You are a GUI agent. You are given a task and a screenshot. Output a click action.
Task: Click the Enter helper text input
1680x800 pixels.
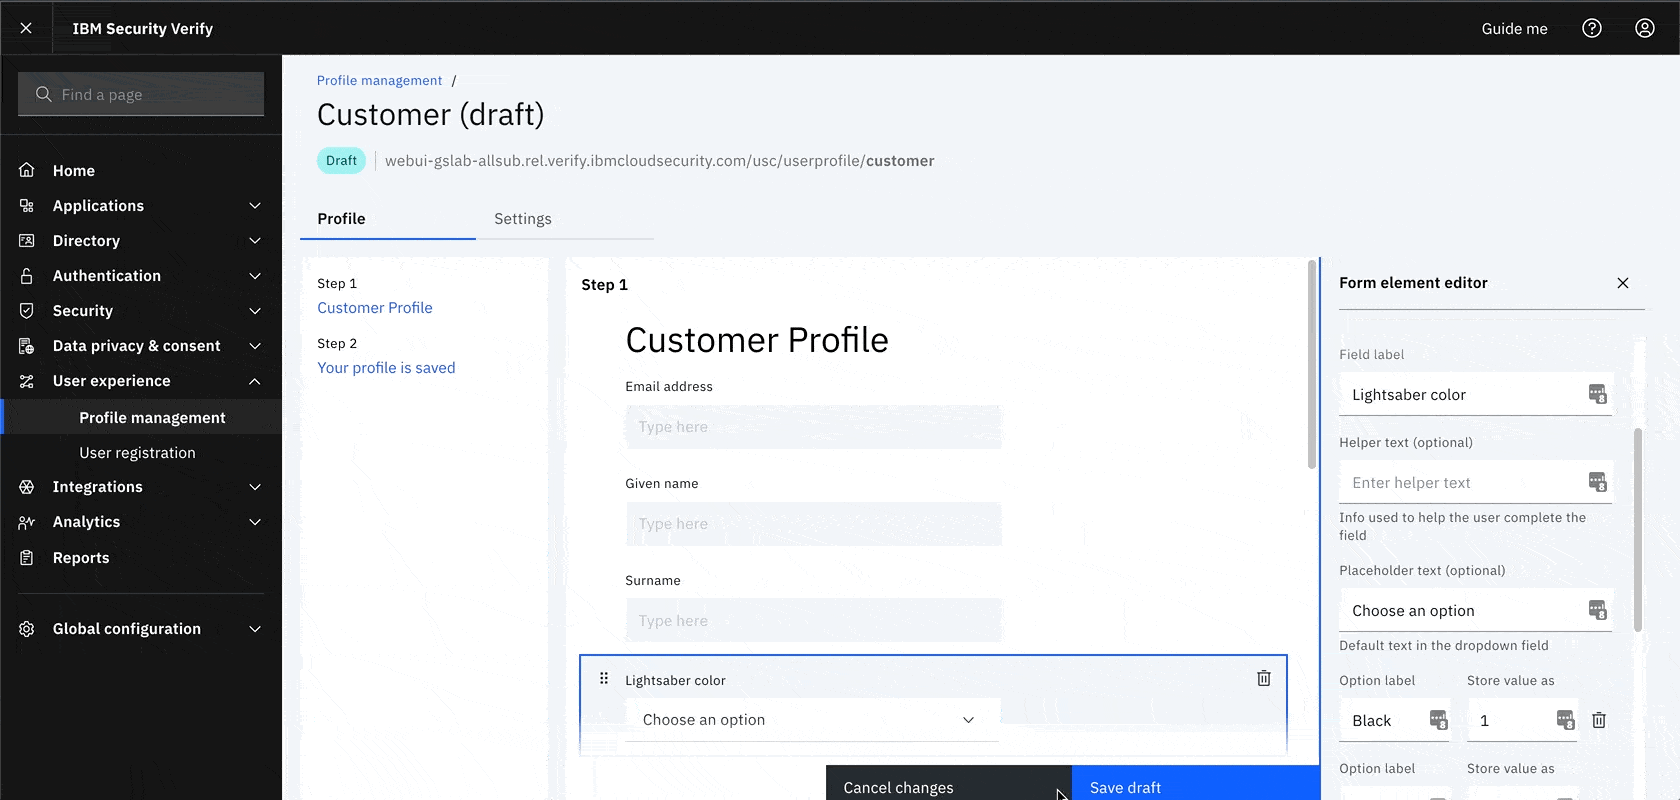pos(1475,482)
